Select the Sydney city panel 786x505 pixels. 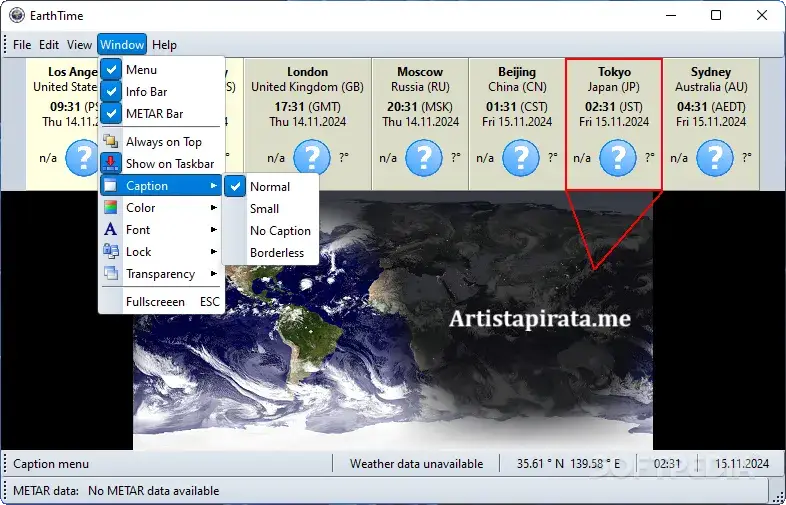click(x=711, y=124)
